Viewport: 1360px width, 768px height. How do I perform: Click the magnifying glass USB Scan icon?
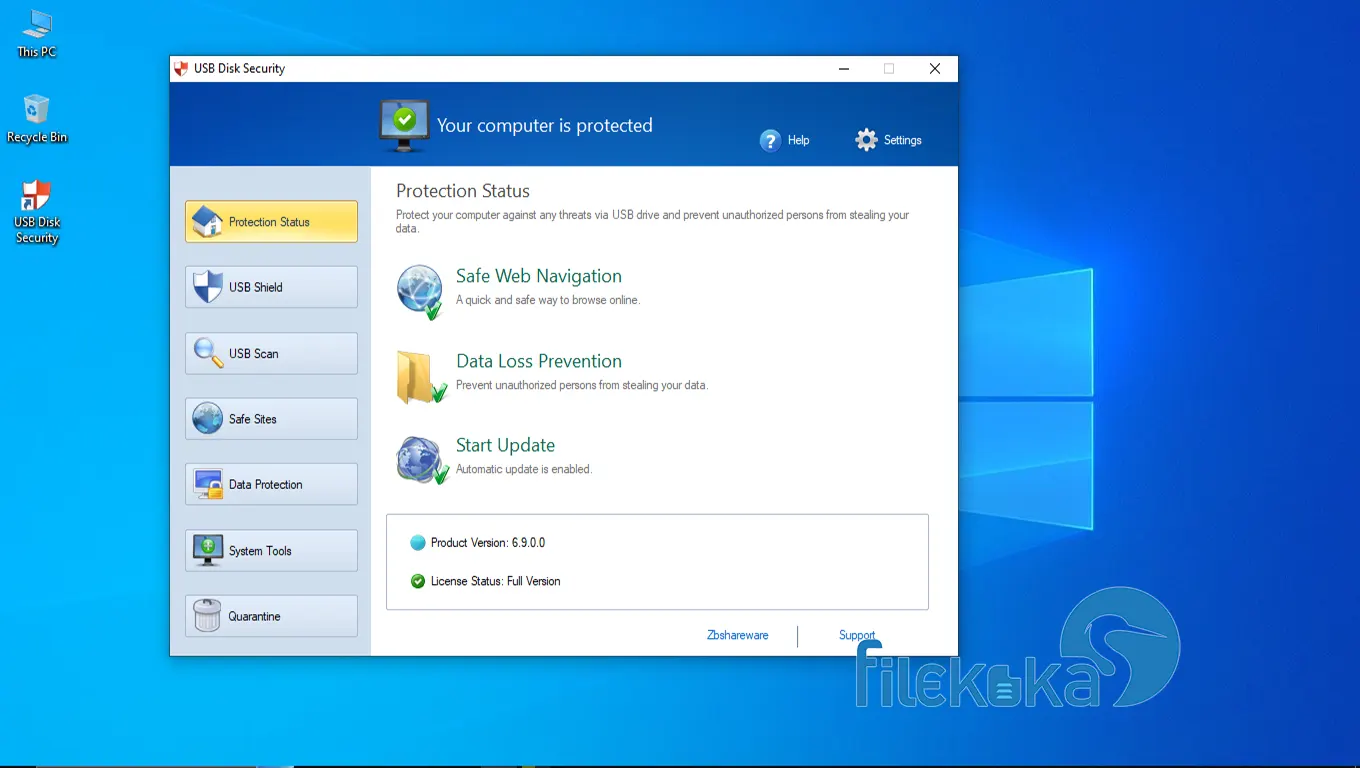click(x=208, y=353)
